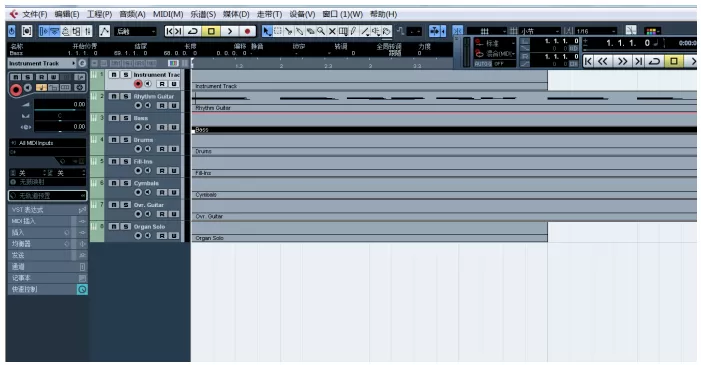This screenshot has height=365, width=701.
Task: Expand MIDI 插入 inspector section
Action: tap(47, 221)
